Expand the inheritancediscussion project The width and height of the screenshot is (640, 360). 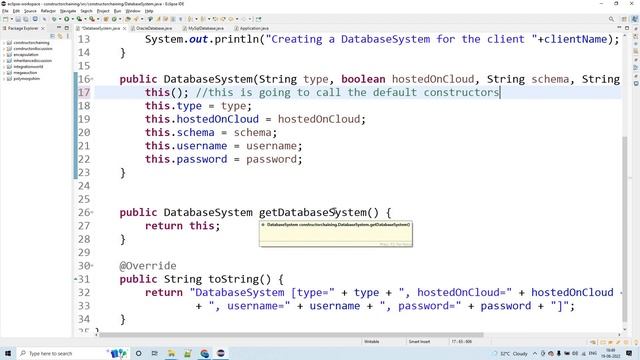click(x=4, y=60)
